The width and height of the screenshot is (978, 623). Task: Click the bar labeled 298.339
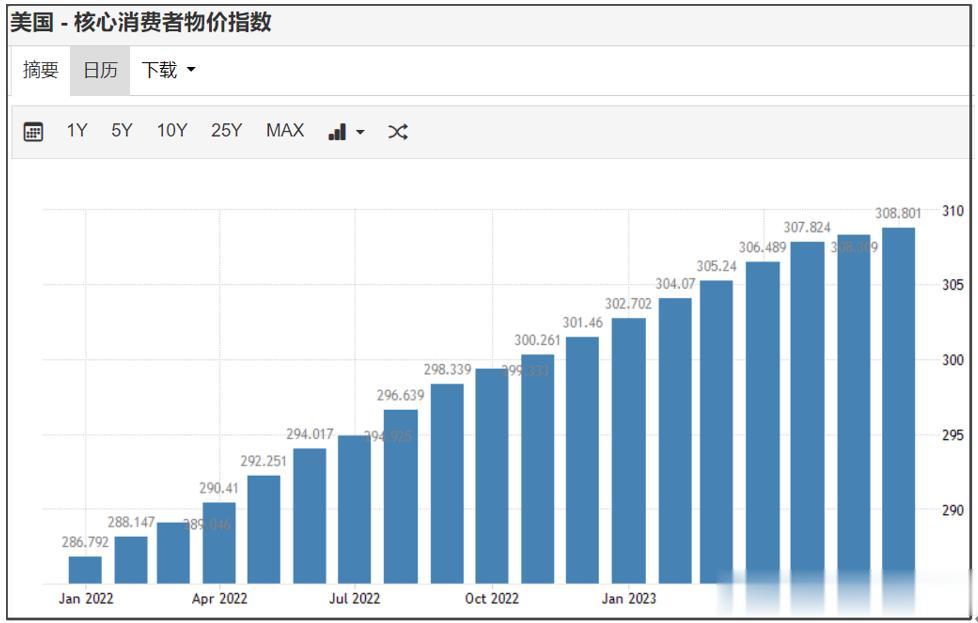[447, 484]
